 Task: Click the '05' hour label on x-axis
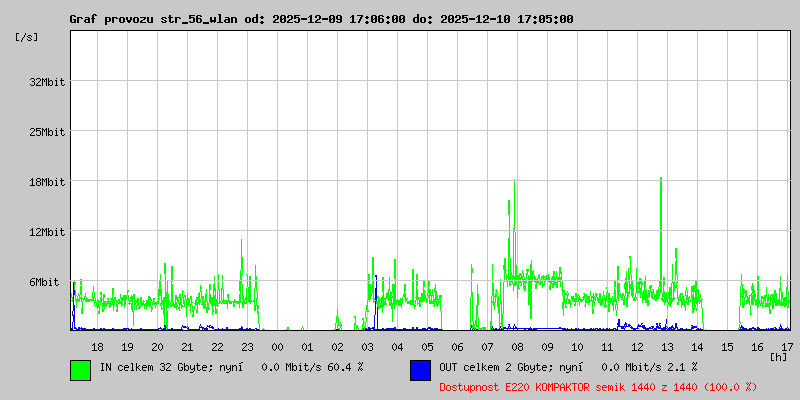pos(428,347)
